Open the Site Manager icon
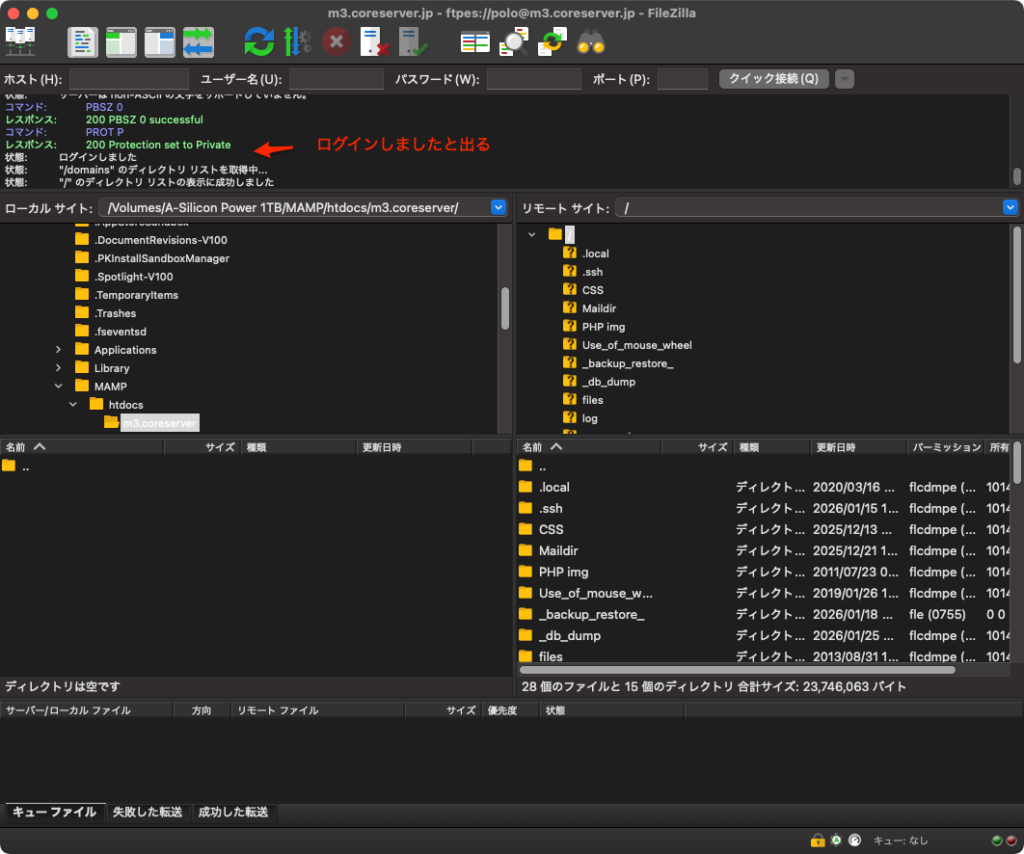1024x854 pixels. [x=20, y=41]
